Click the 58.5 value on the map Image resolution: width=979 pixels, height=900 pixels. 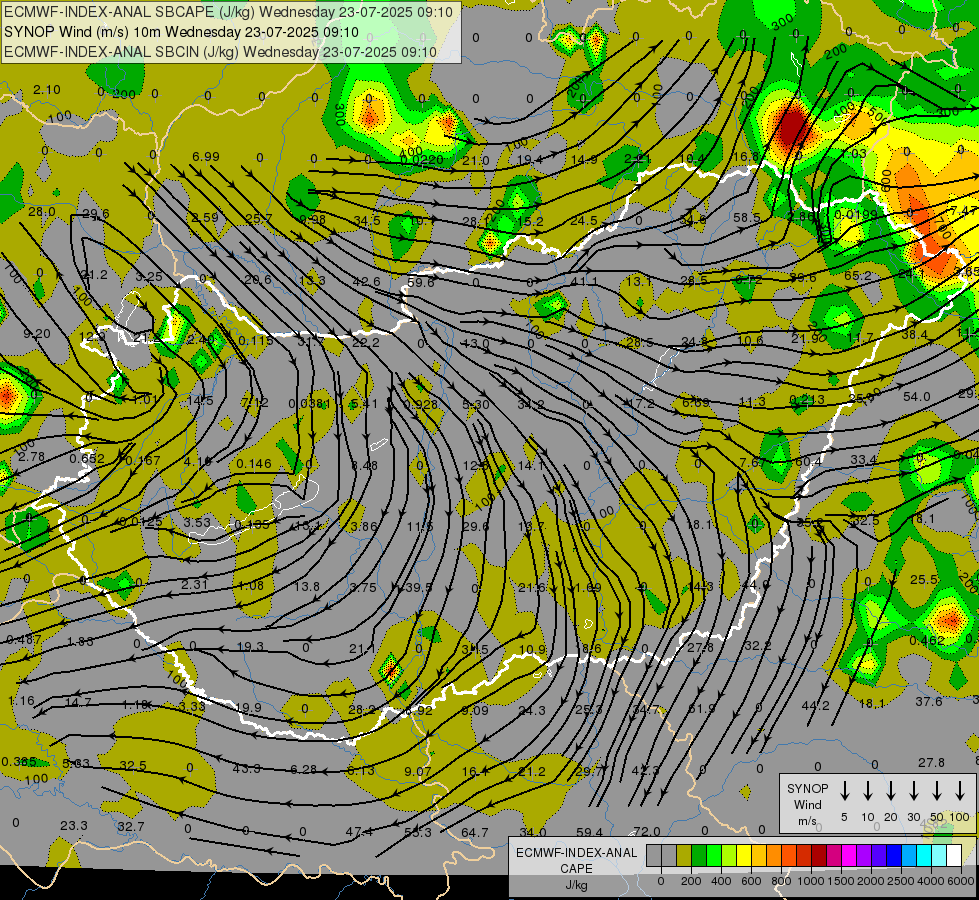pyautogui.click(x=747, y=217)
